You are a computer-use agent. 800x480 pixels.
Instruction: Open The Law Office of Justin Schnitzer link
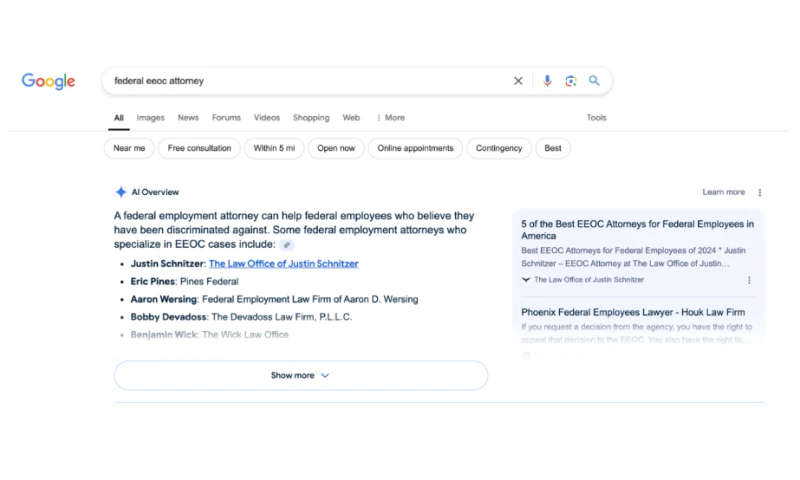click(x=283, y=264)
